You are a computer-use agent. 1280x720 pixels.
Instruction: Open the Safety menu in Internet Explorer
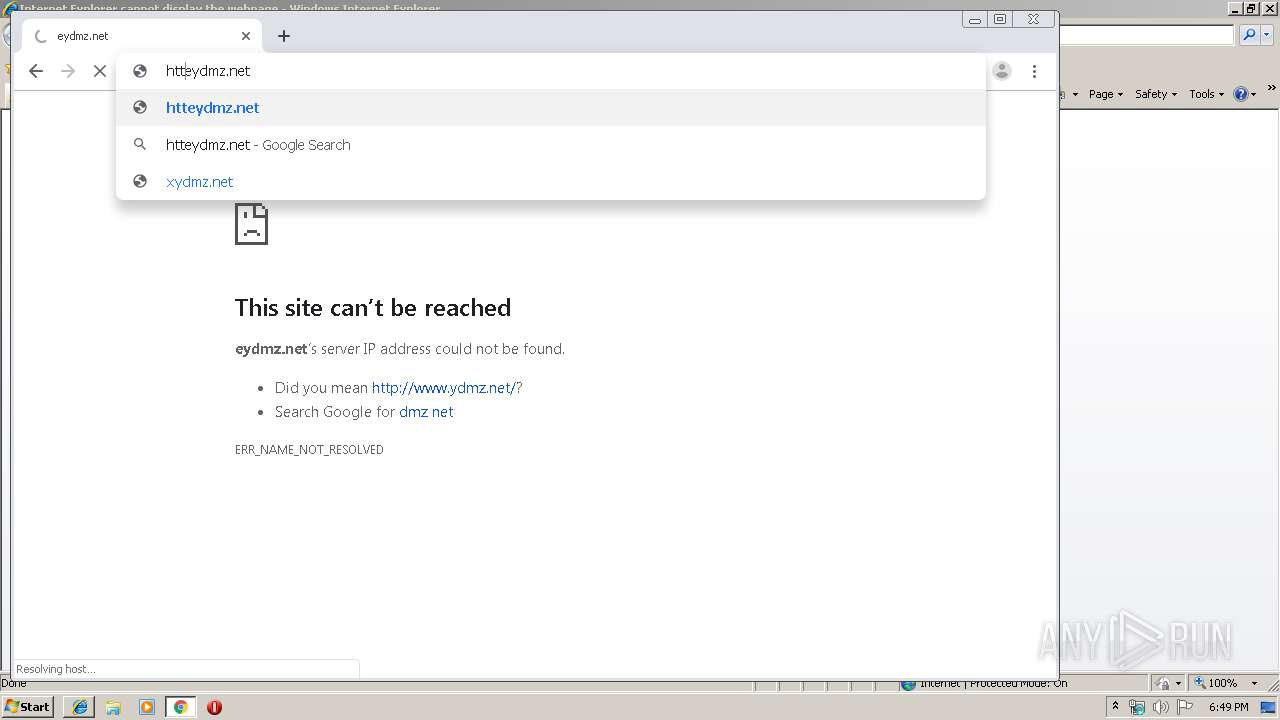coord(1156,94)
